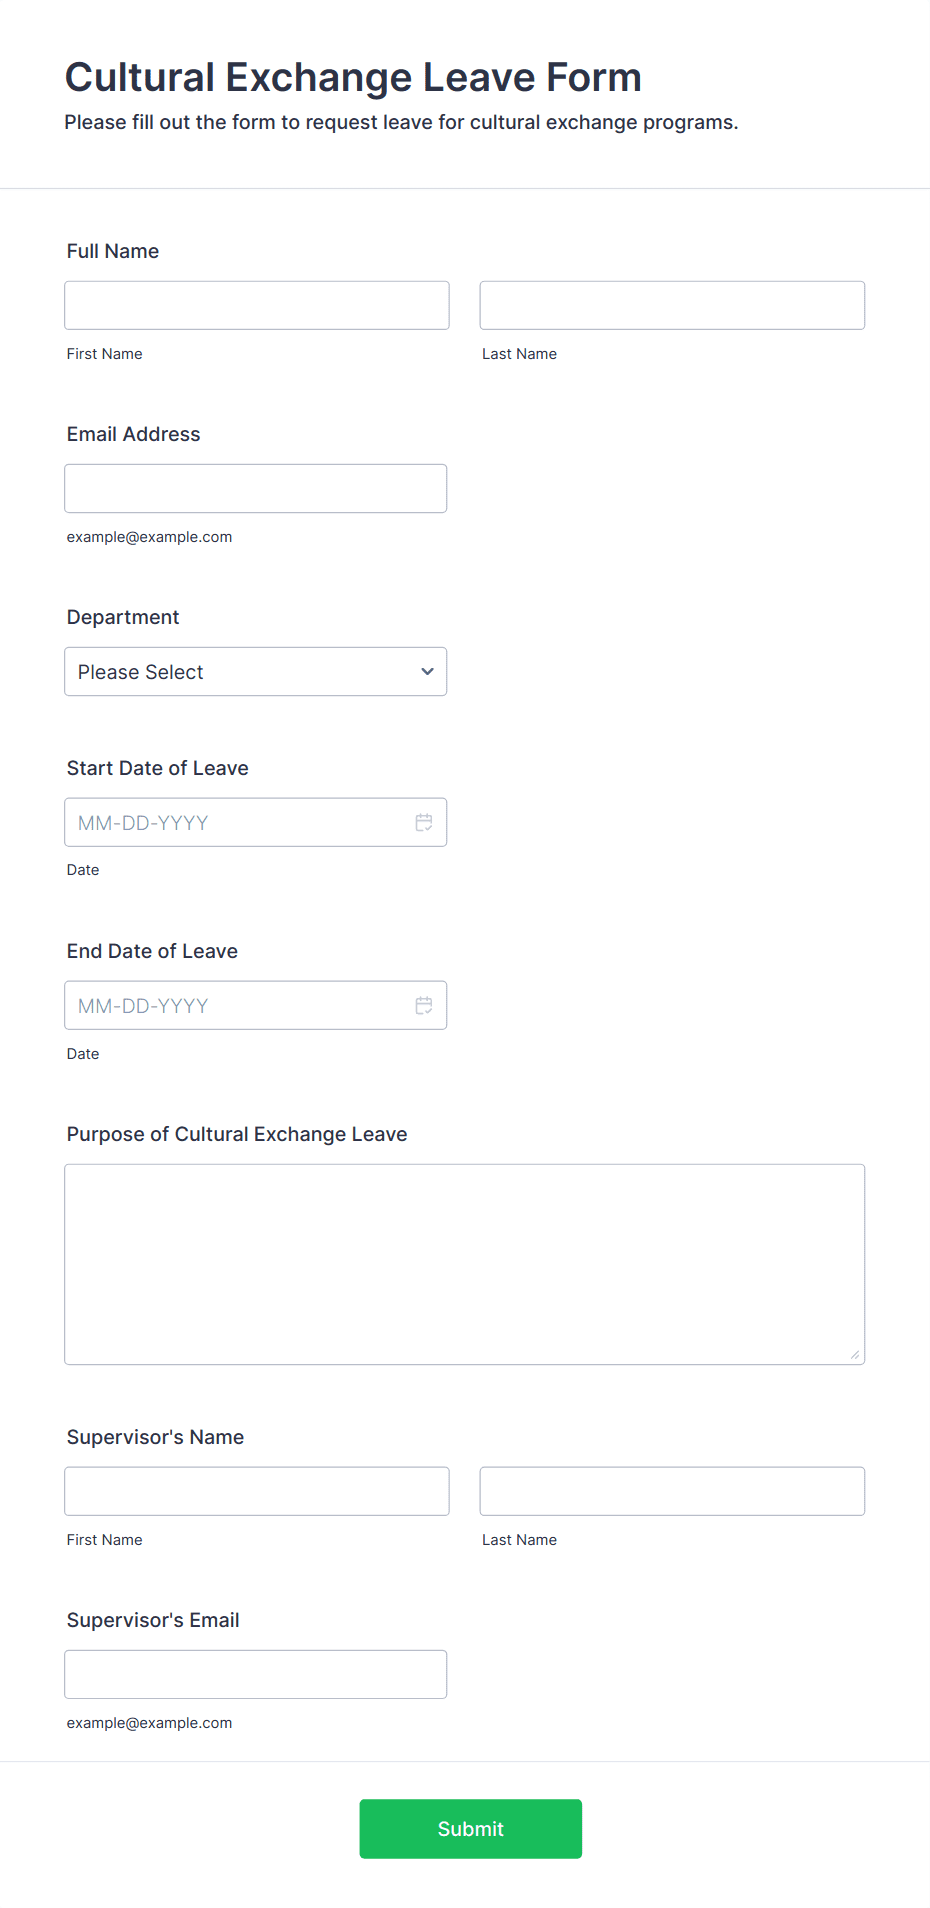Focus the Full Name last name field
This screenshot has width=930, height=1908.
tap(672, 305)
